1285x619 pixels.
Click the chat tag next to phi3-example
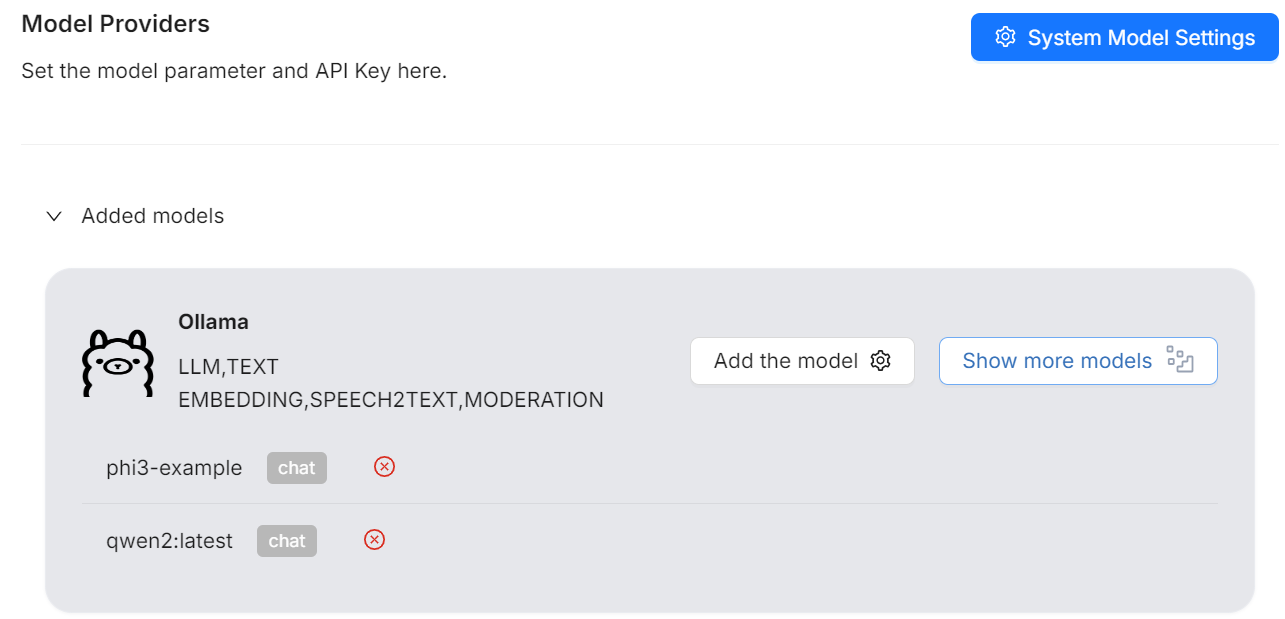tap(297, 468)
